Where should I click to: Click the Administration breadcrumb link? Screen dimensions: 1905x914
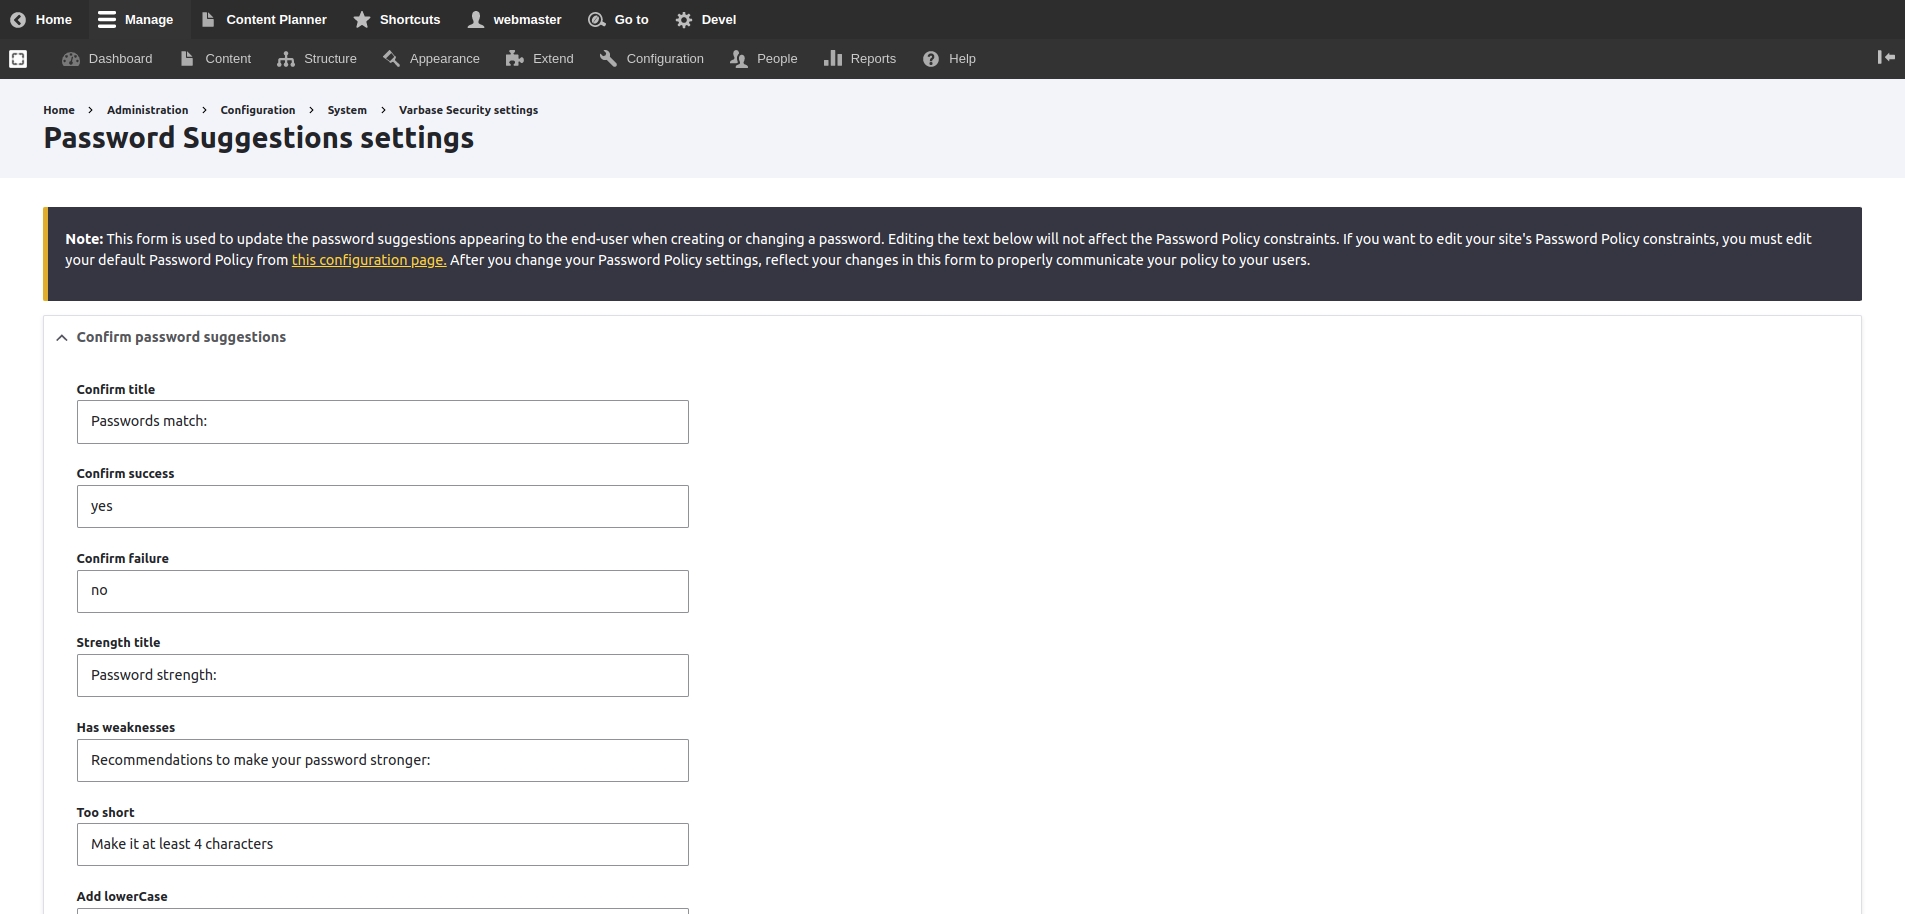[147, 110]
